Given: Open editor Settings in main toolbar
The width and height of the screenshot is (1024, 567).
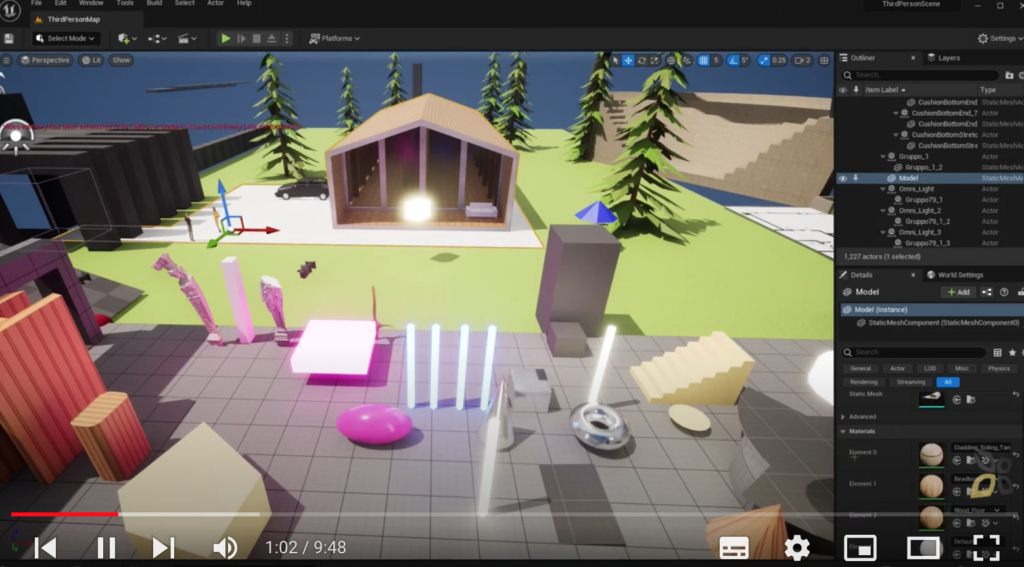Looking at the screenshot, I should [x=999, y=39].
